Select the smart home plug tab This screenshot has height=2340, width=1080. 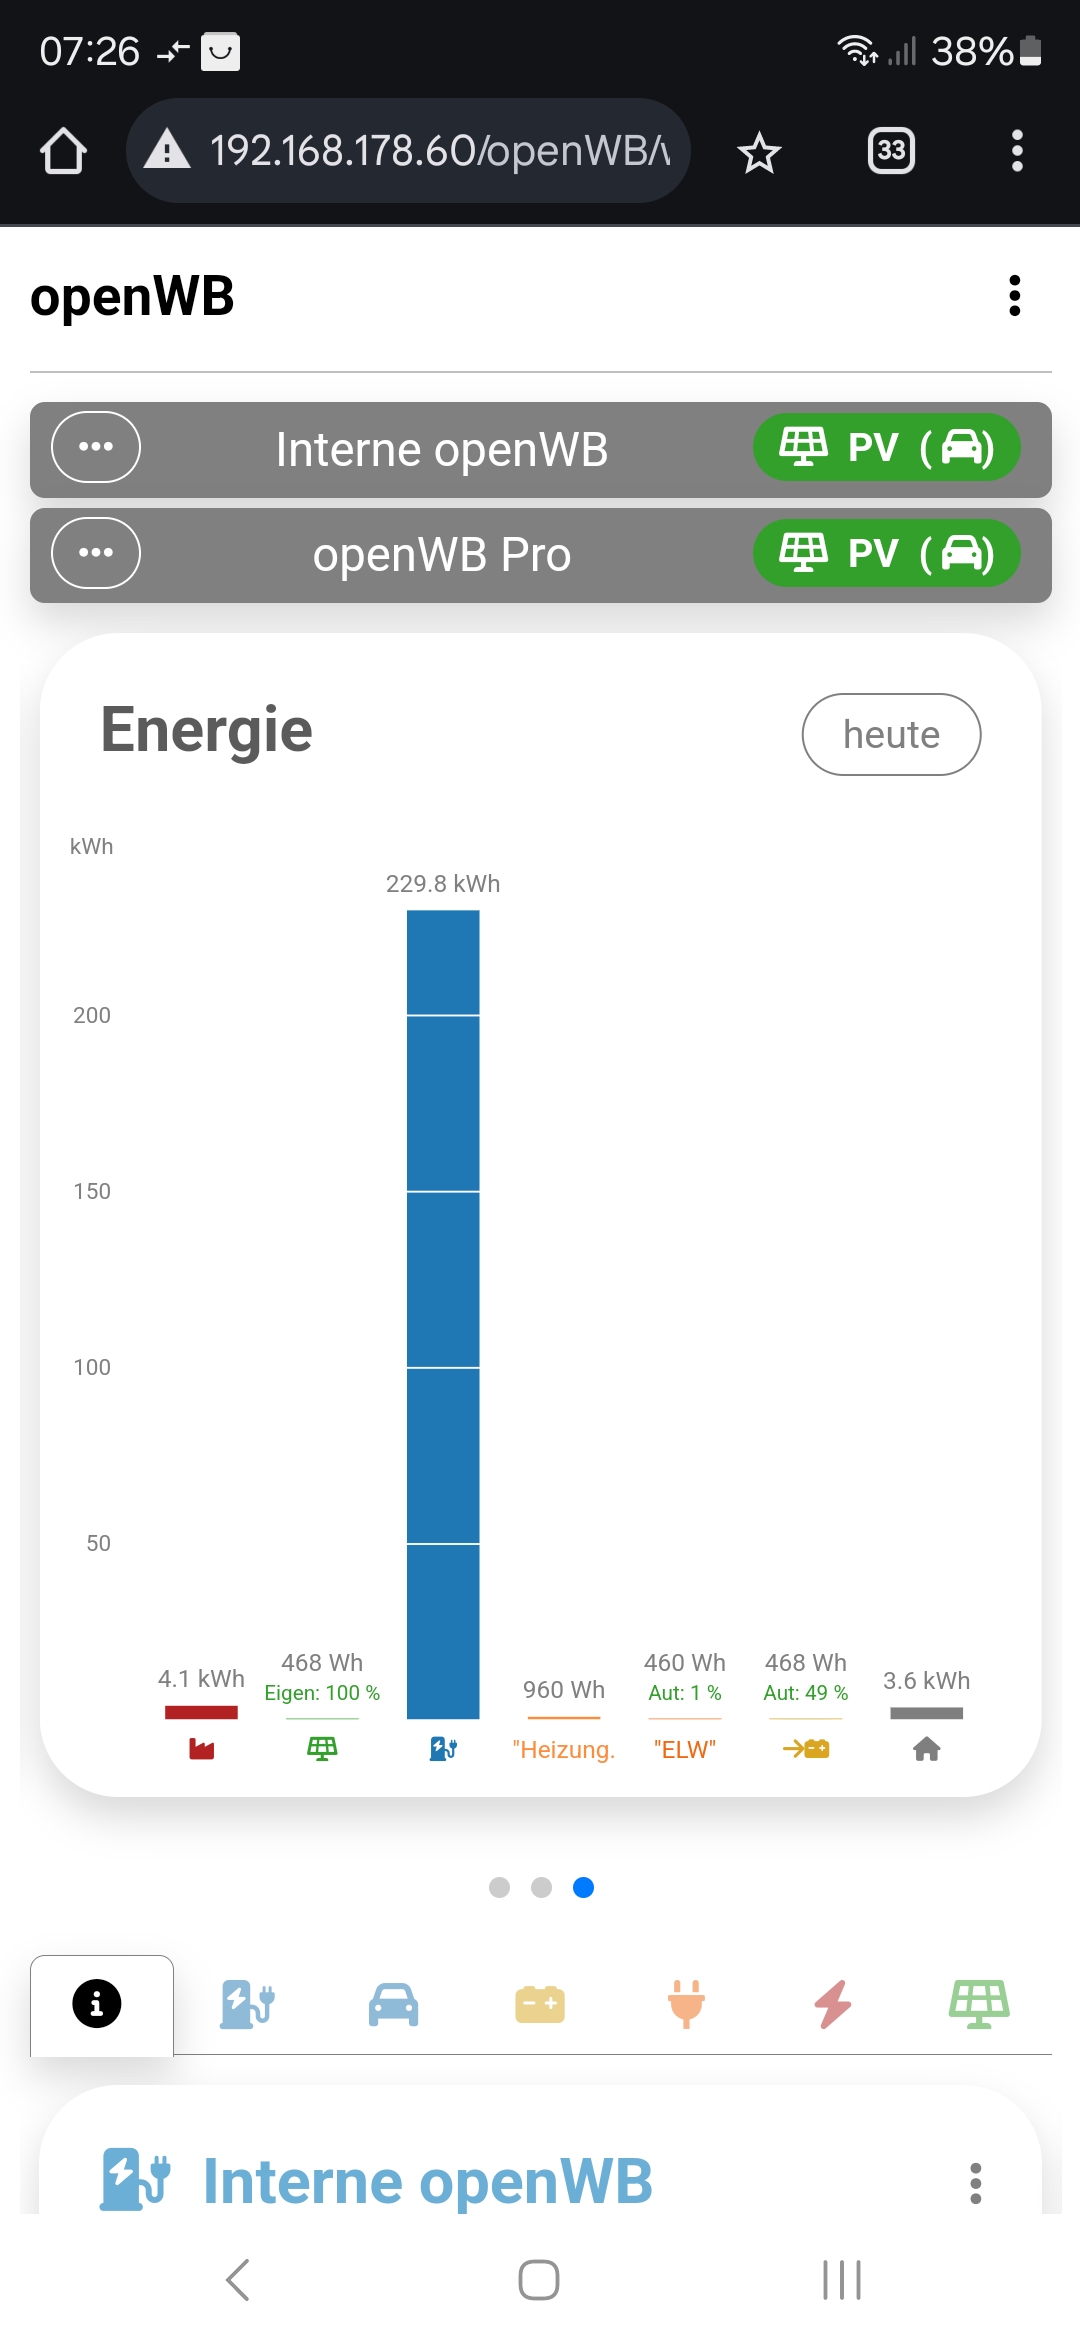[x=686, y=2004]
